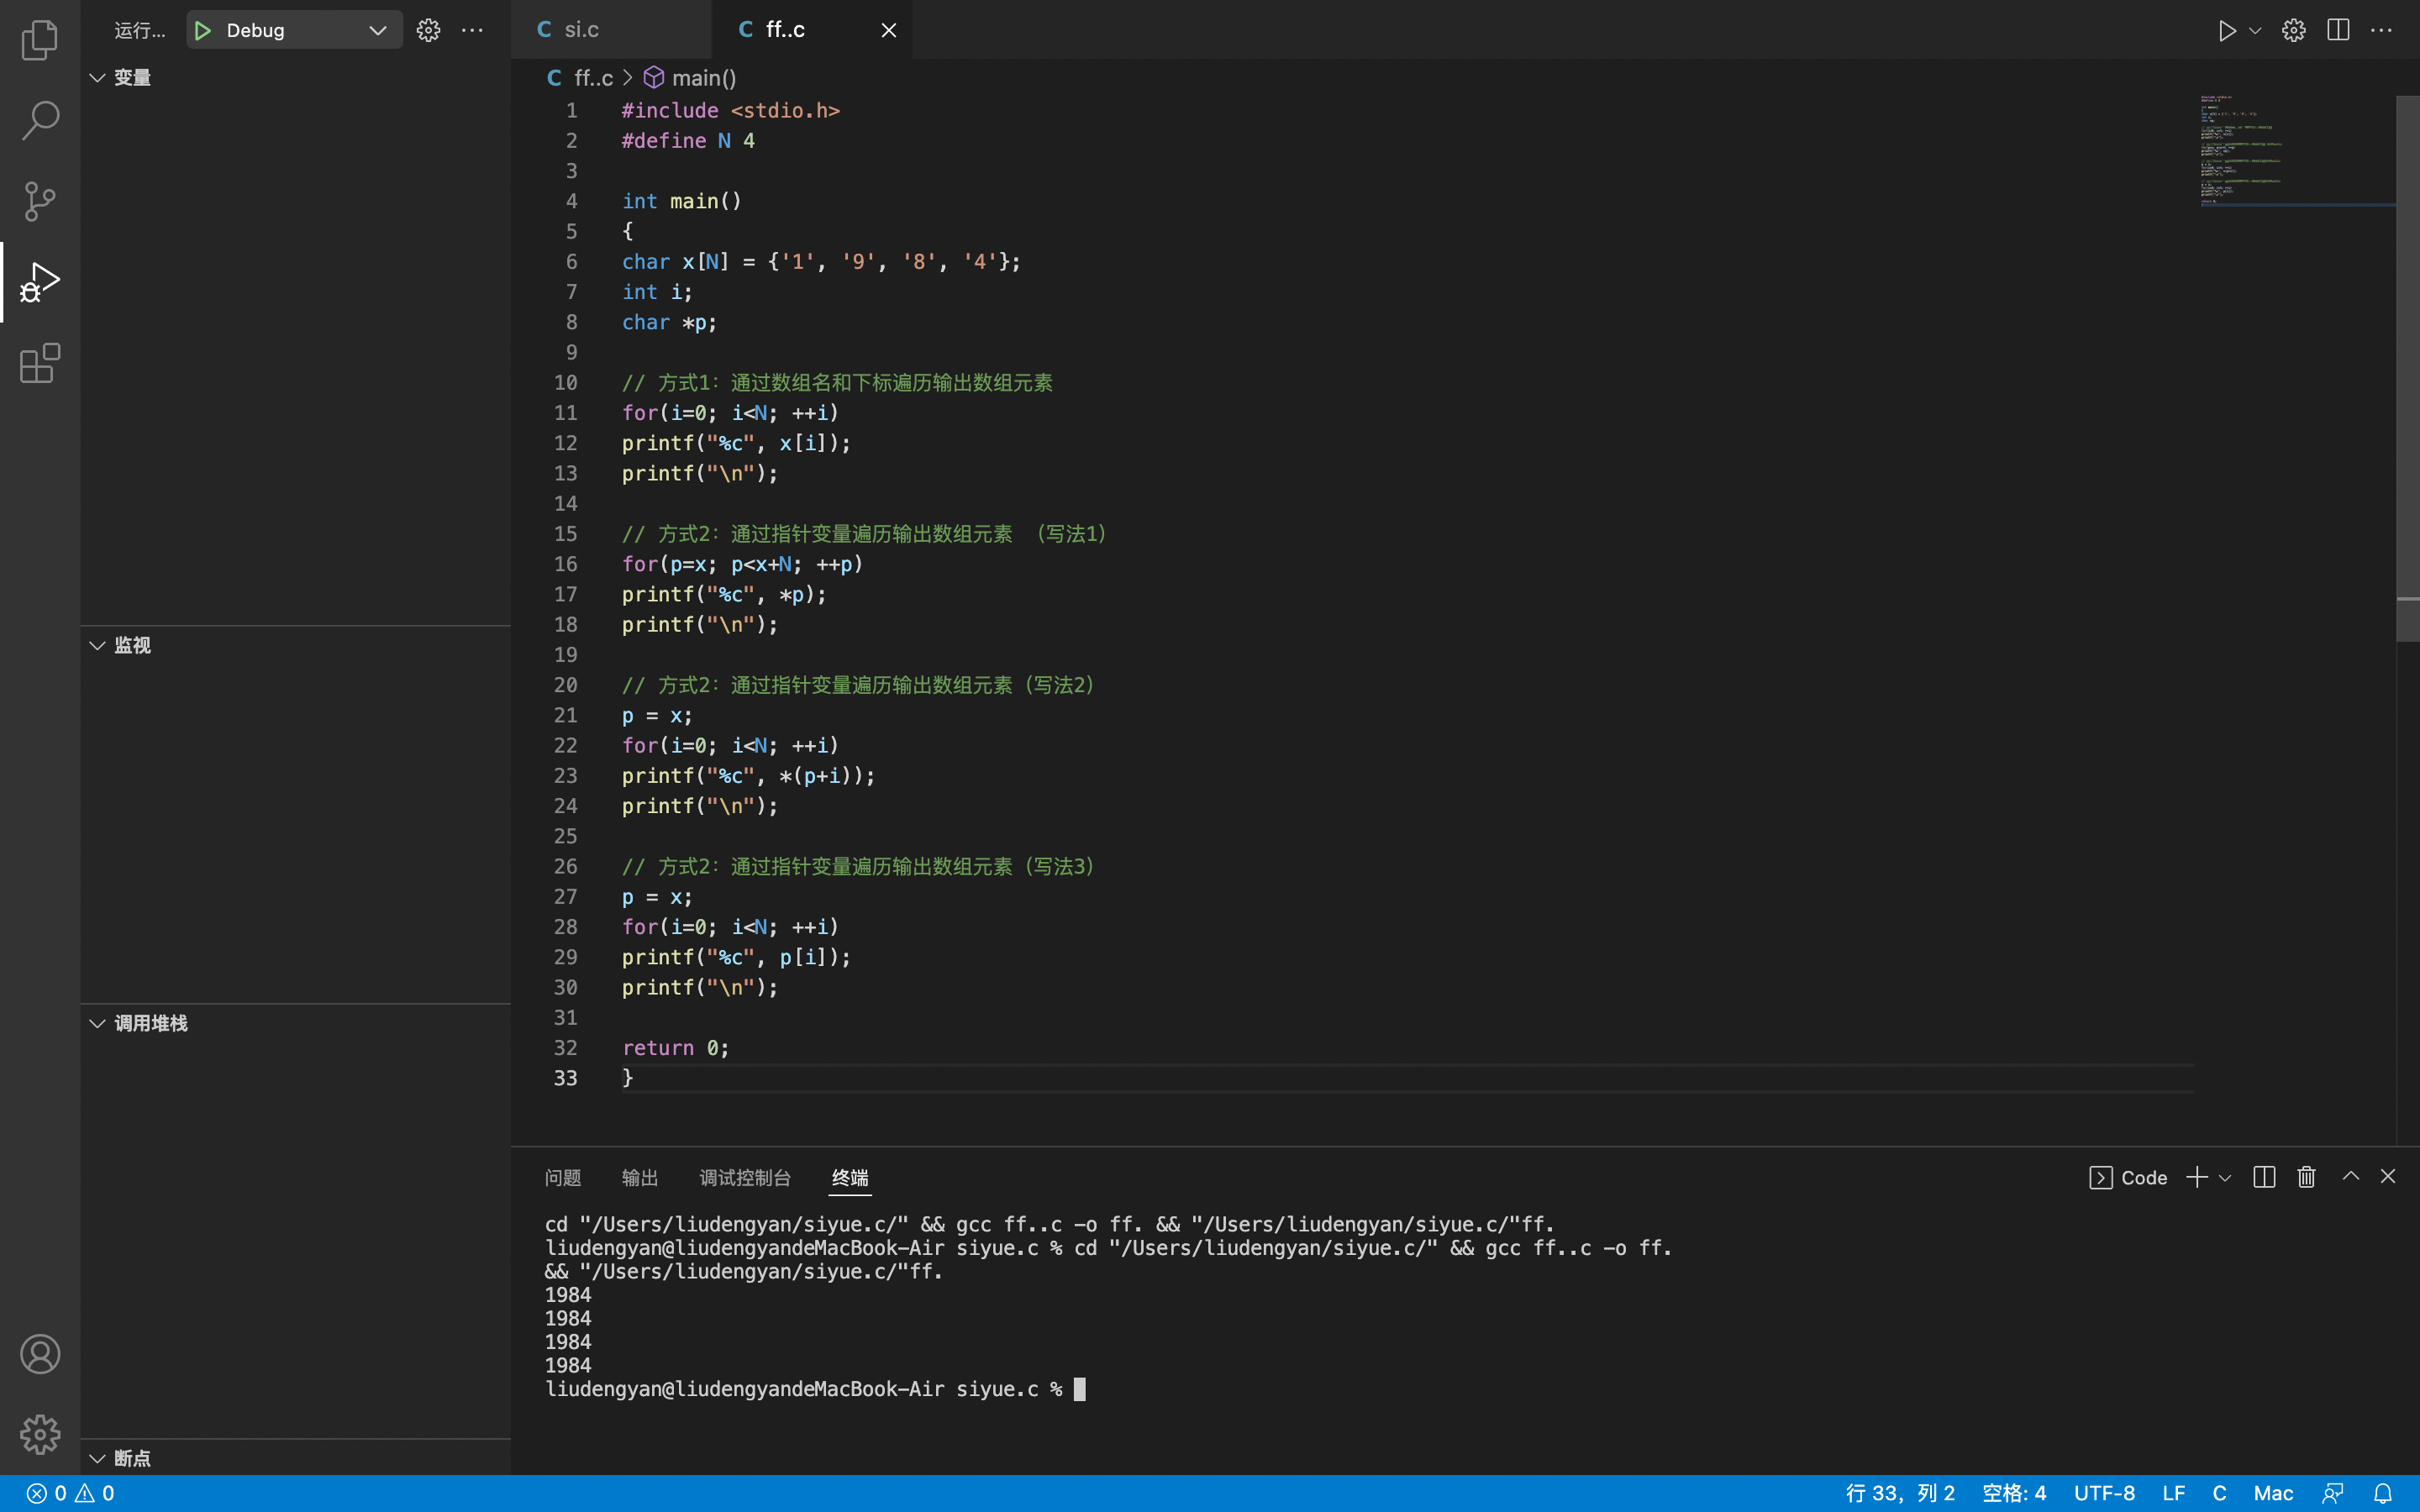
Task: Click UTF-8 encoding in status bar
Action: coord(2104,1493)
